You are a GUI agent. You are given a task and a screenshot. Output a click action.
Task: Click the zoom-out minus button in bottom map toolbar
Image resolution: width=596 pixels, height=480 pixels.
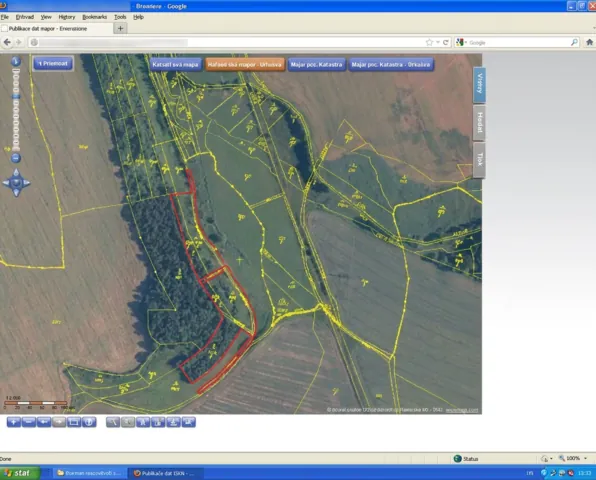[29, 422]
